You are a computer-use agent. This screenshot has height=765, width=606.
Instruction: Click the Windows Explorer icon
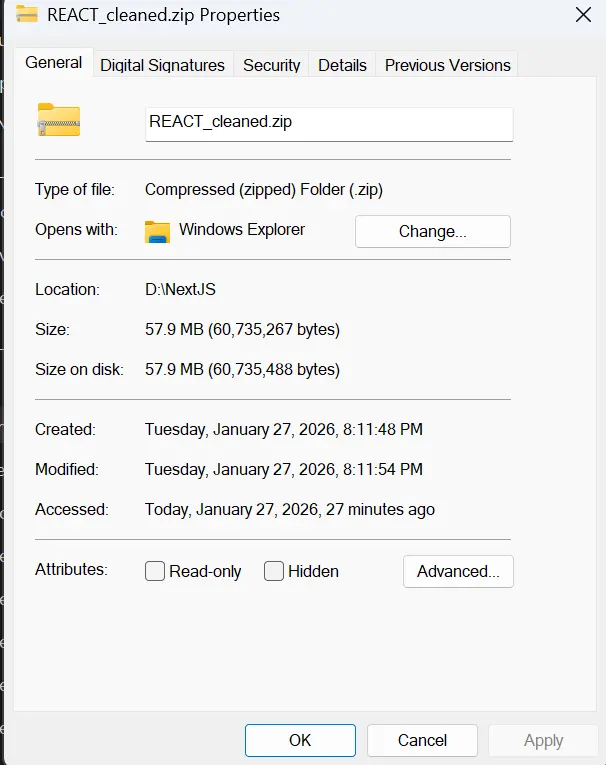[157, 231]
